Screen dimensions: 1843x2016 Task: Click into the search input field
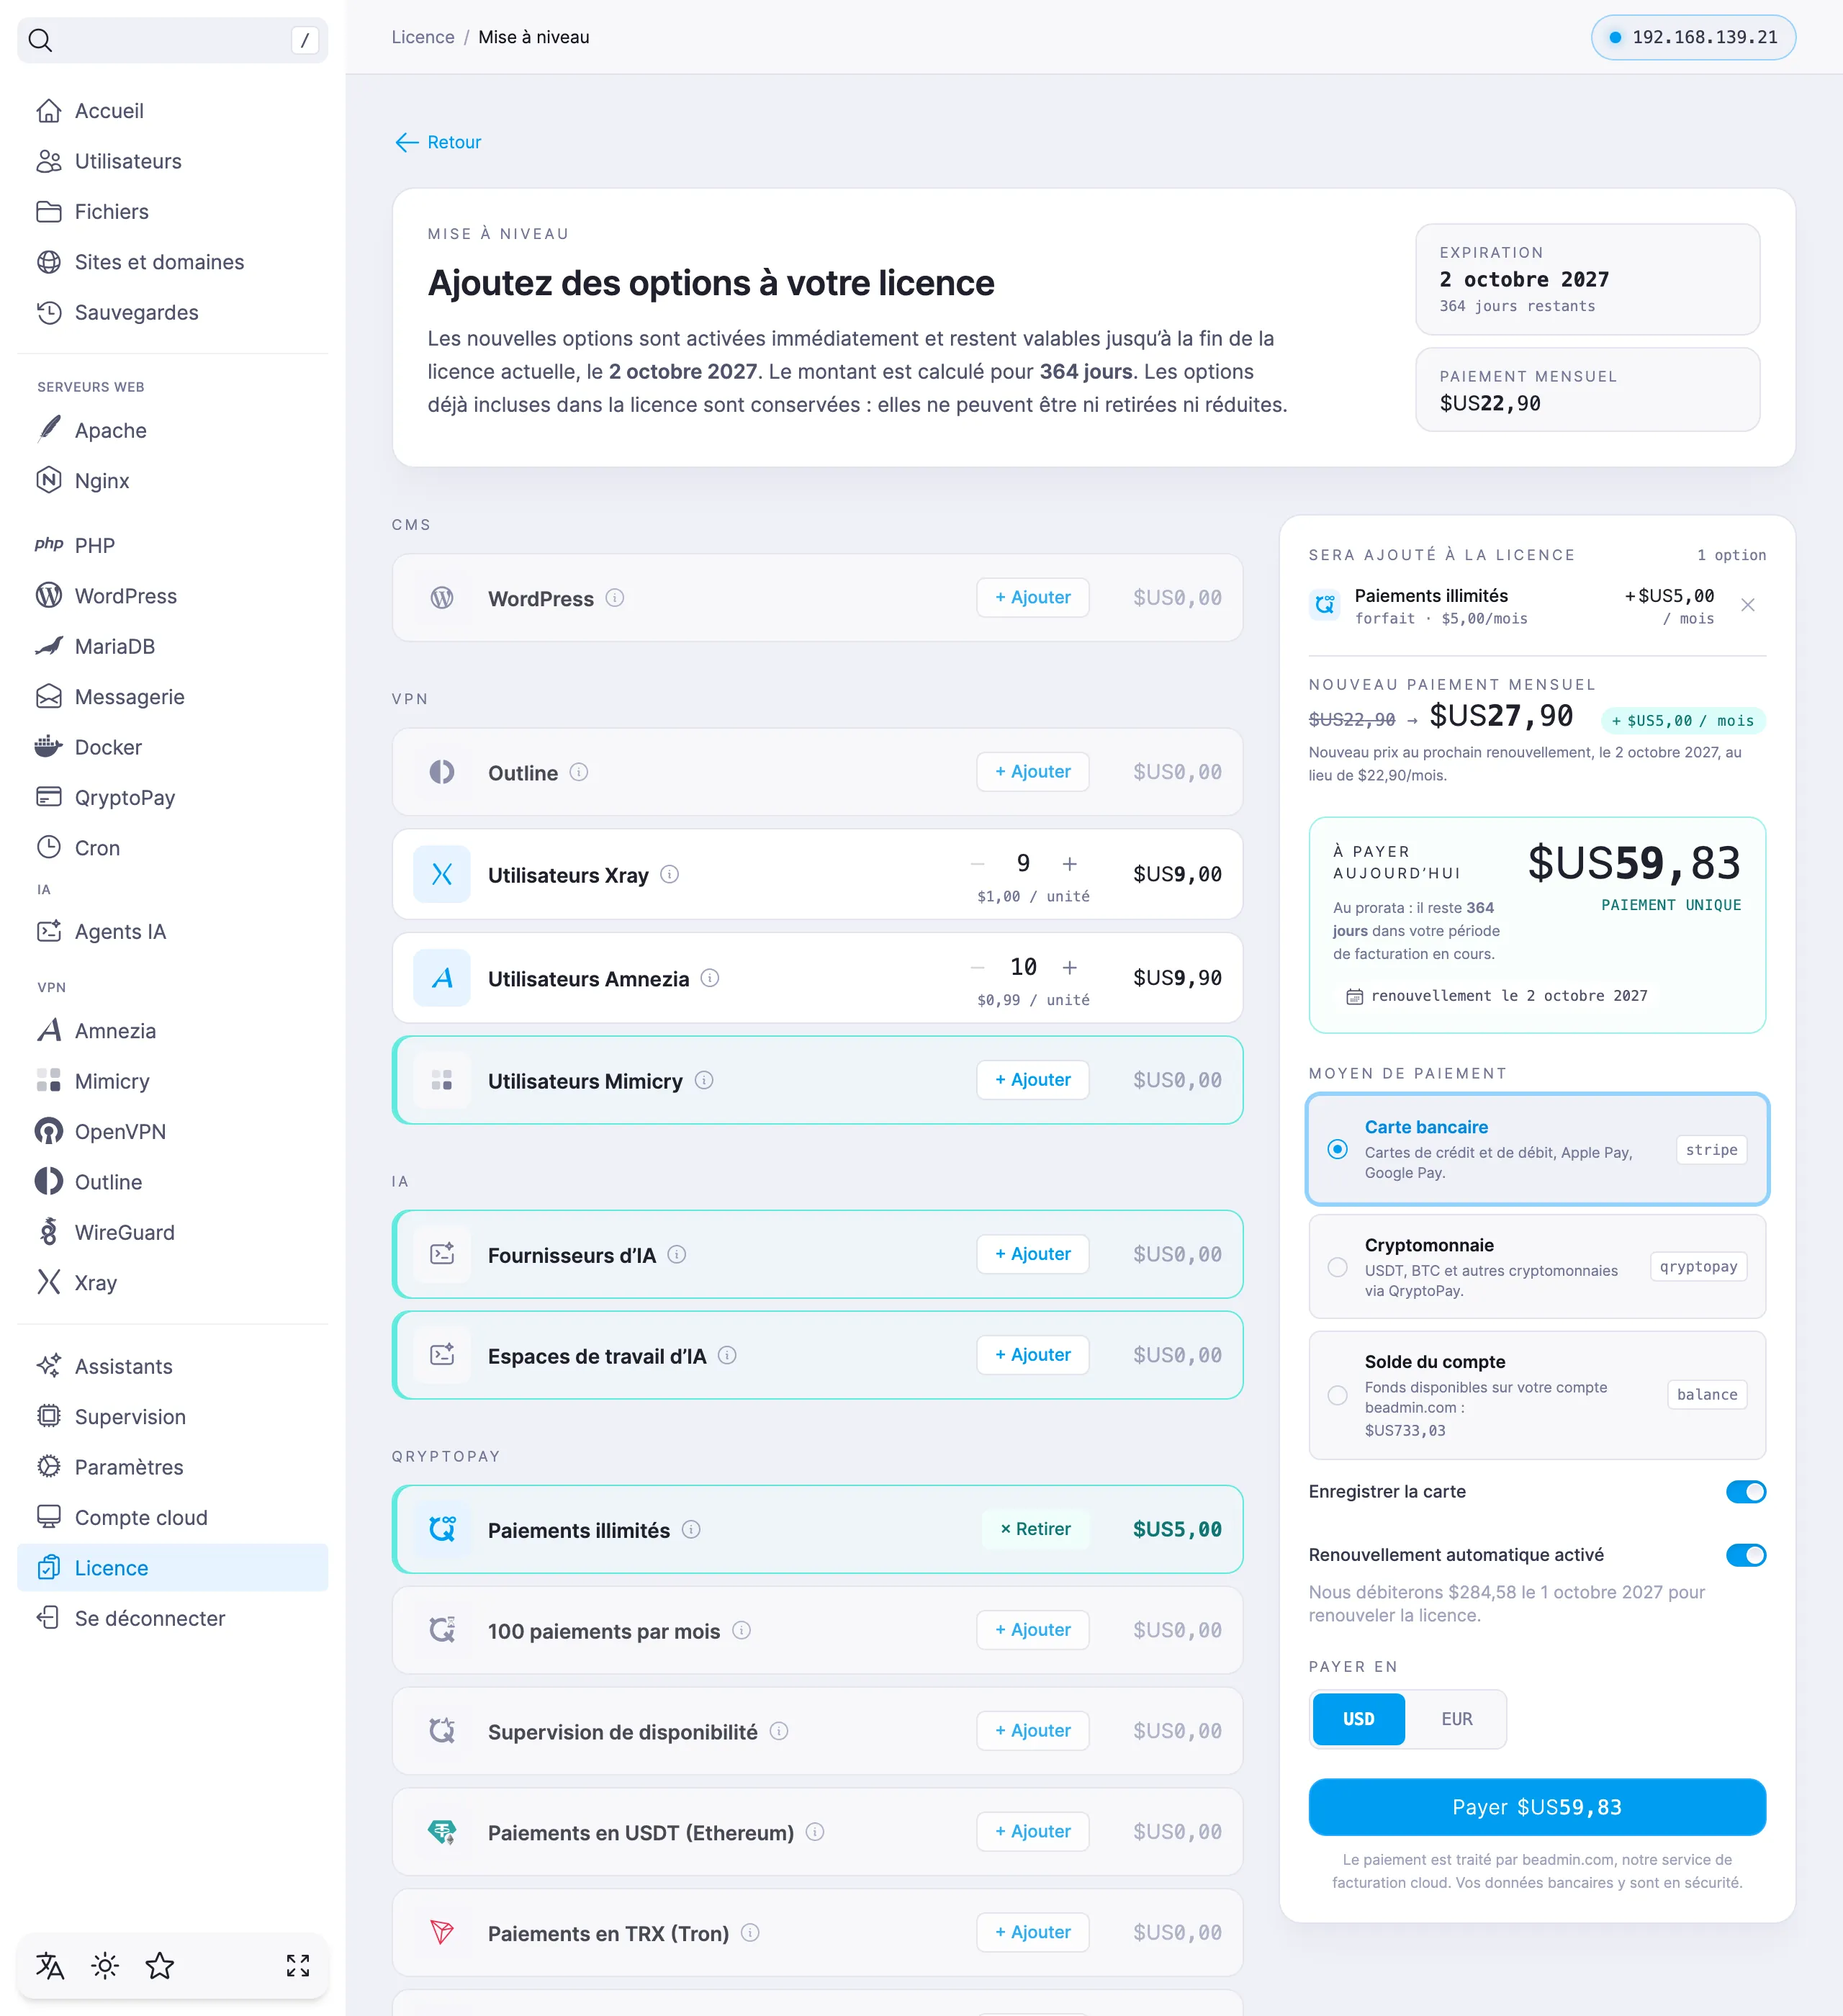173,40
